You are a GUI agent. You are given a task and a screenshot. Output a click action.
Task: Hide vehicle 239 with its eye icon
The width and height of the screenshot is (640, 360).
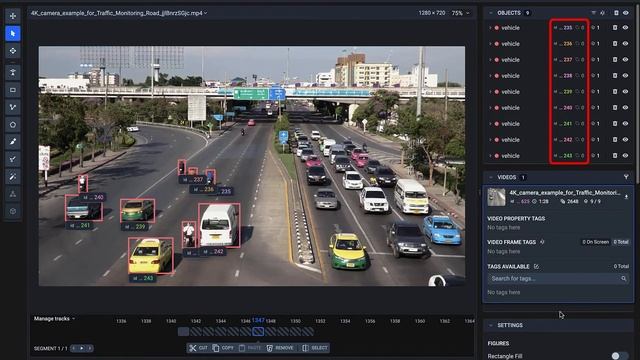click(625, 91)
